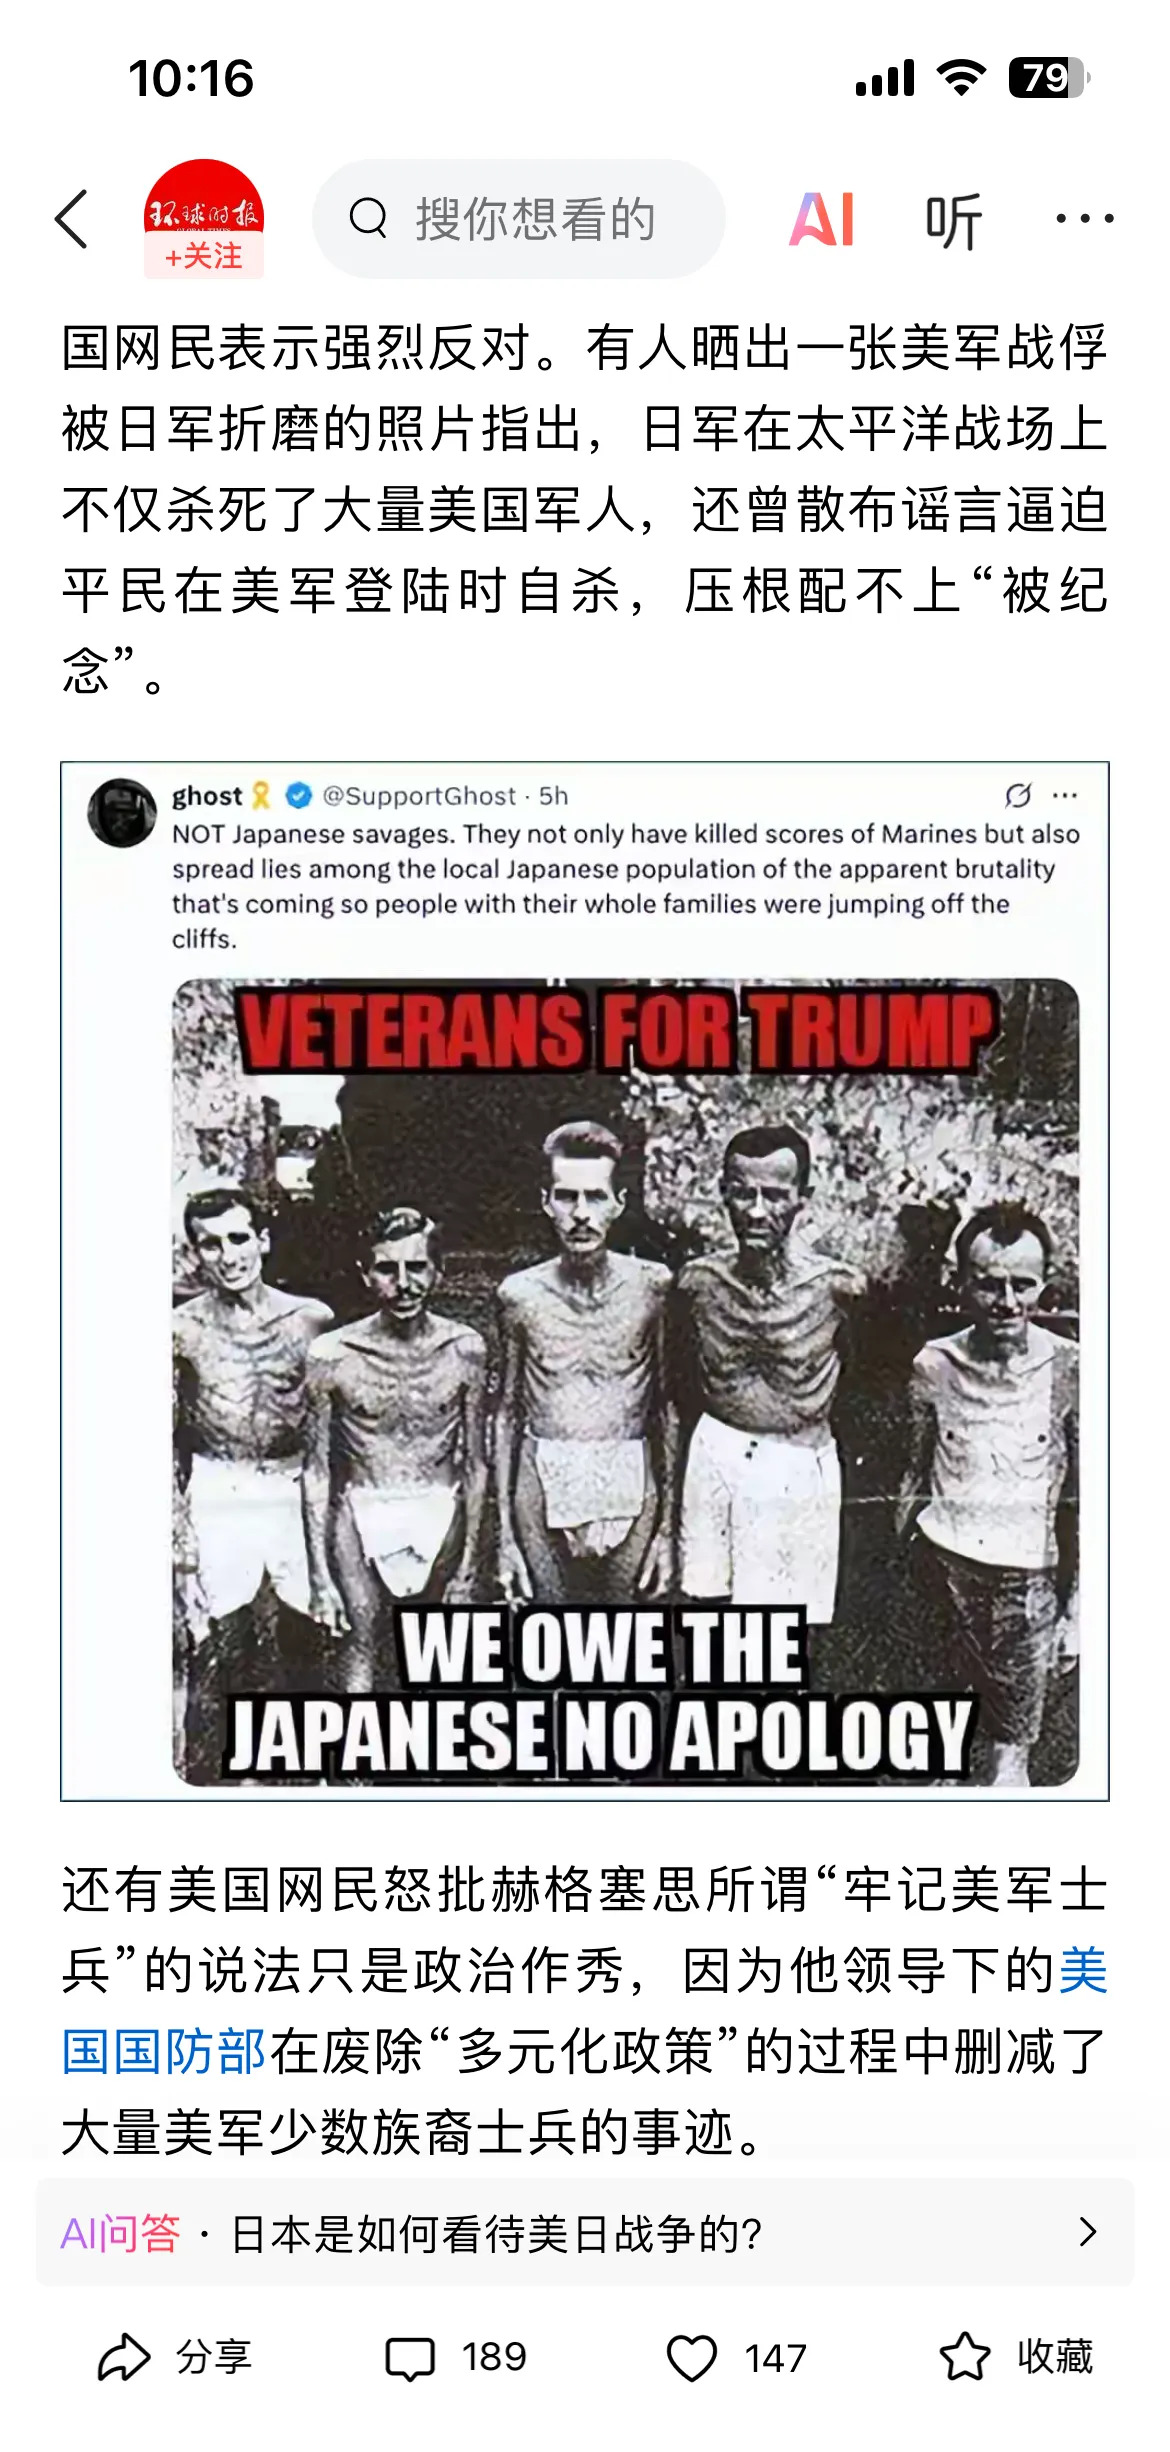Expand the AI问答 chevron arrow

(x=1089, y=2232)
